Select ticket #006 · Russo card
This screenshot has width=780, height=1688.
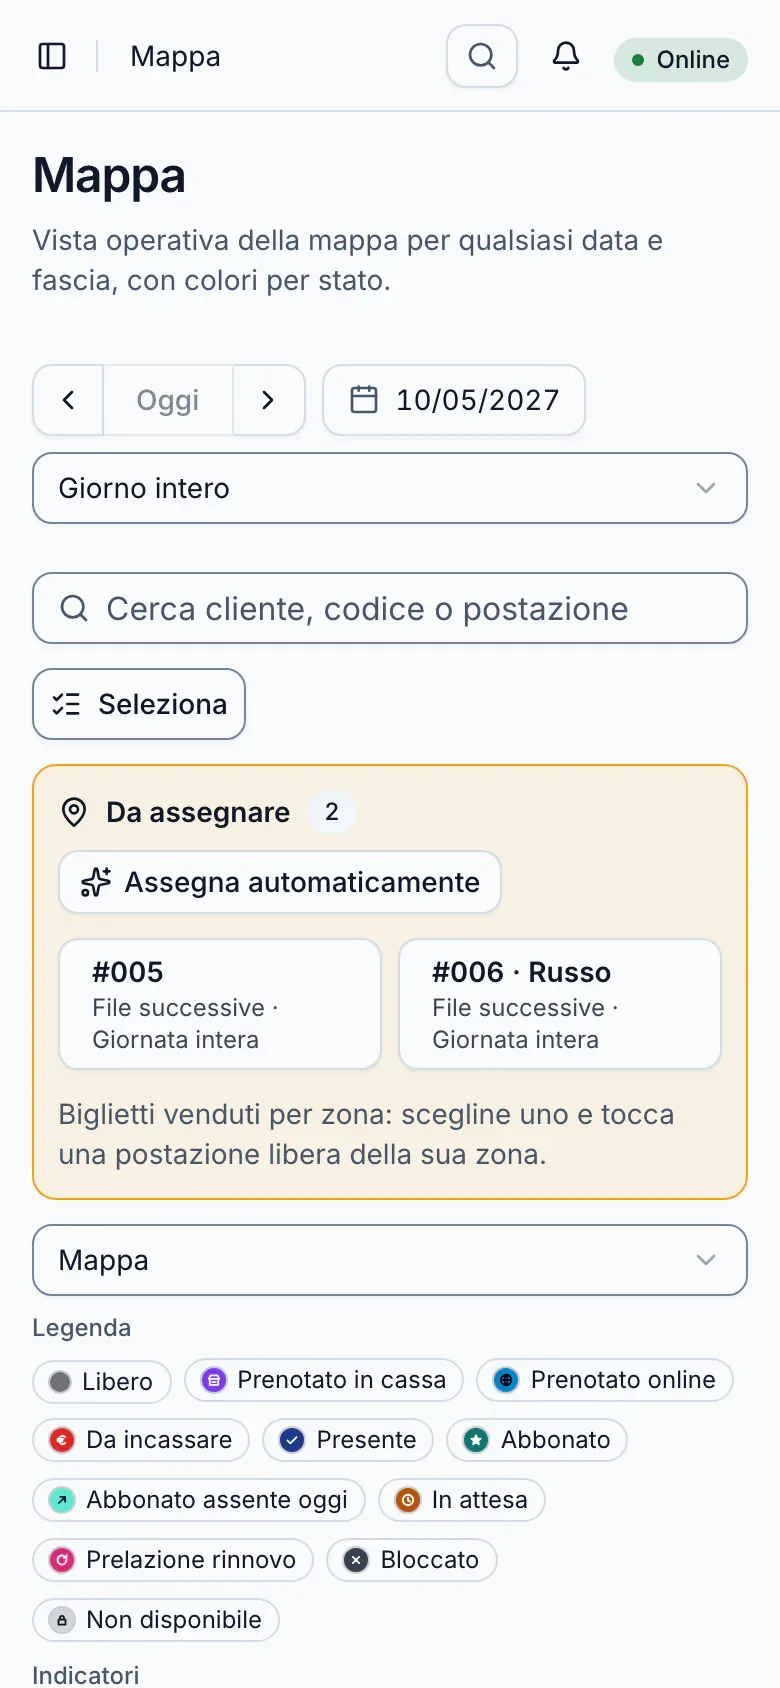[560, 1004]
